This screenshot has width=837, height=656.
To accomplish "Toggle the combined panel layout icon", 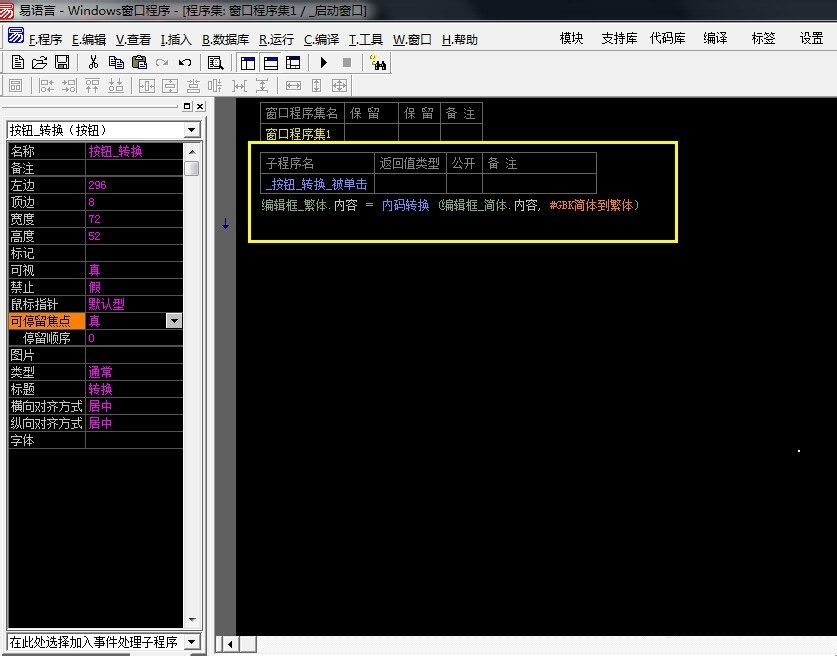I will [x=293, y=63].
